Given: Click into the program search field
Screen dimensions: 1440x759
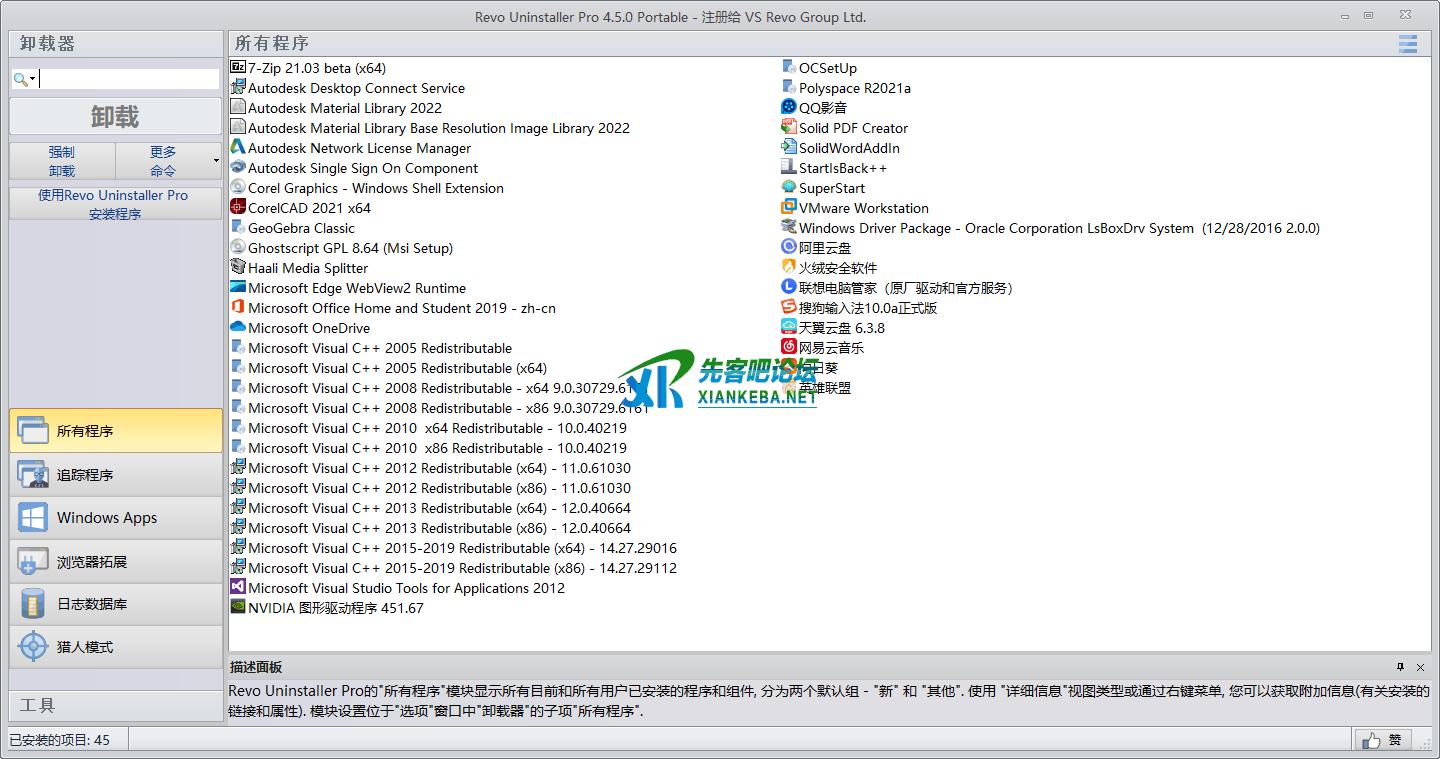Looking at the screenshot, I should 128,79.
